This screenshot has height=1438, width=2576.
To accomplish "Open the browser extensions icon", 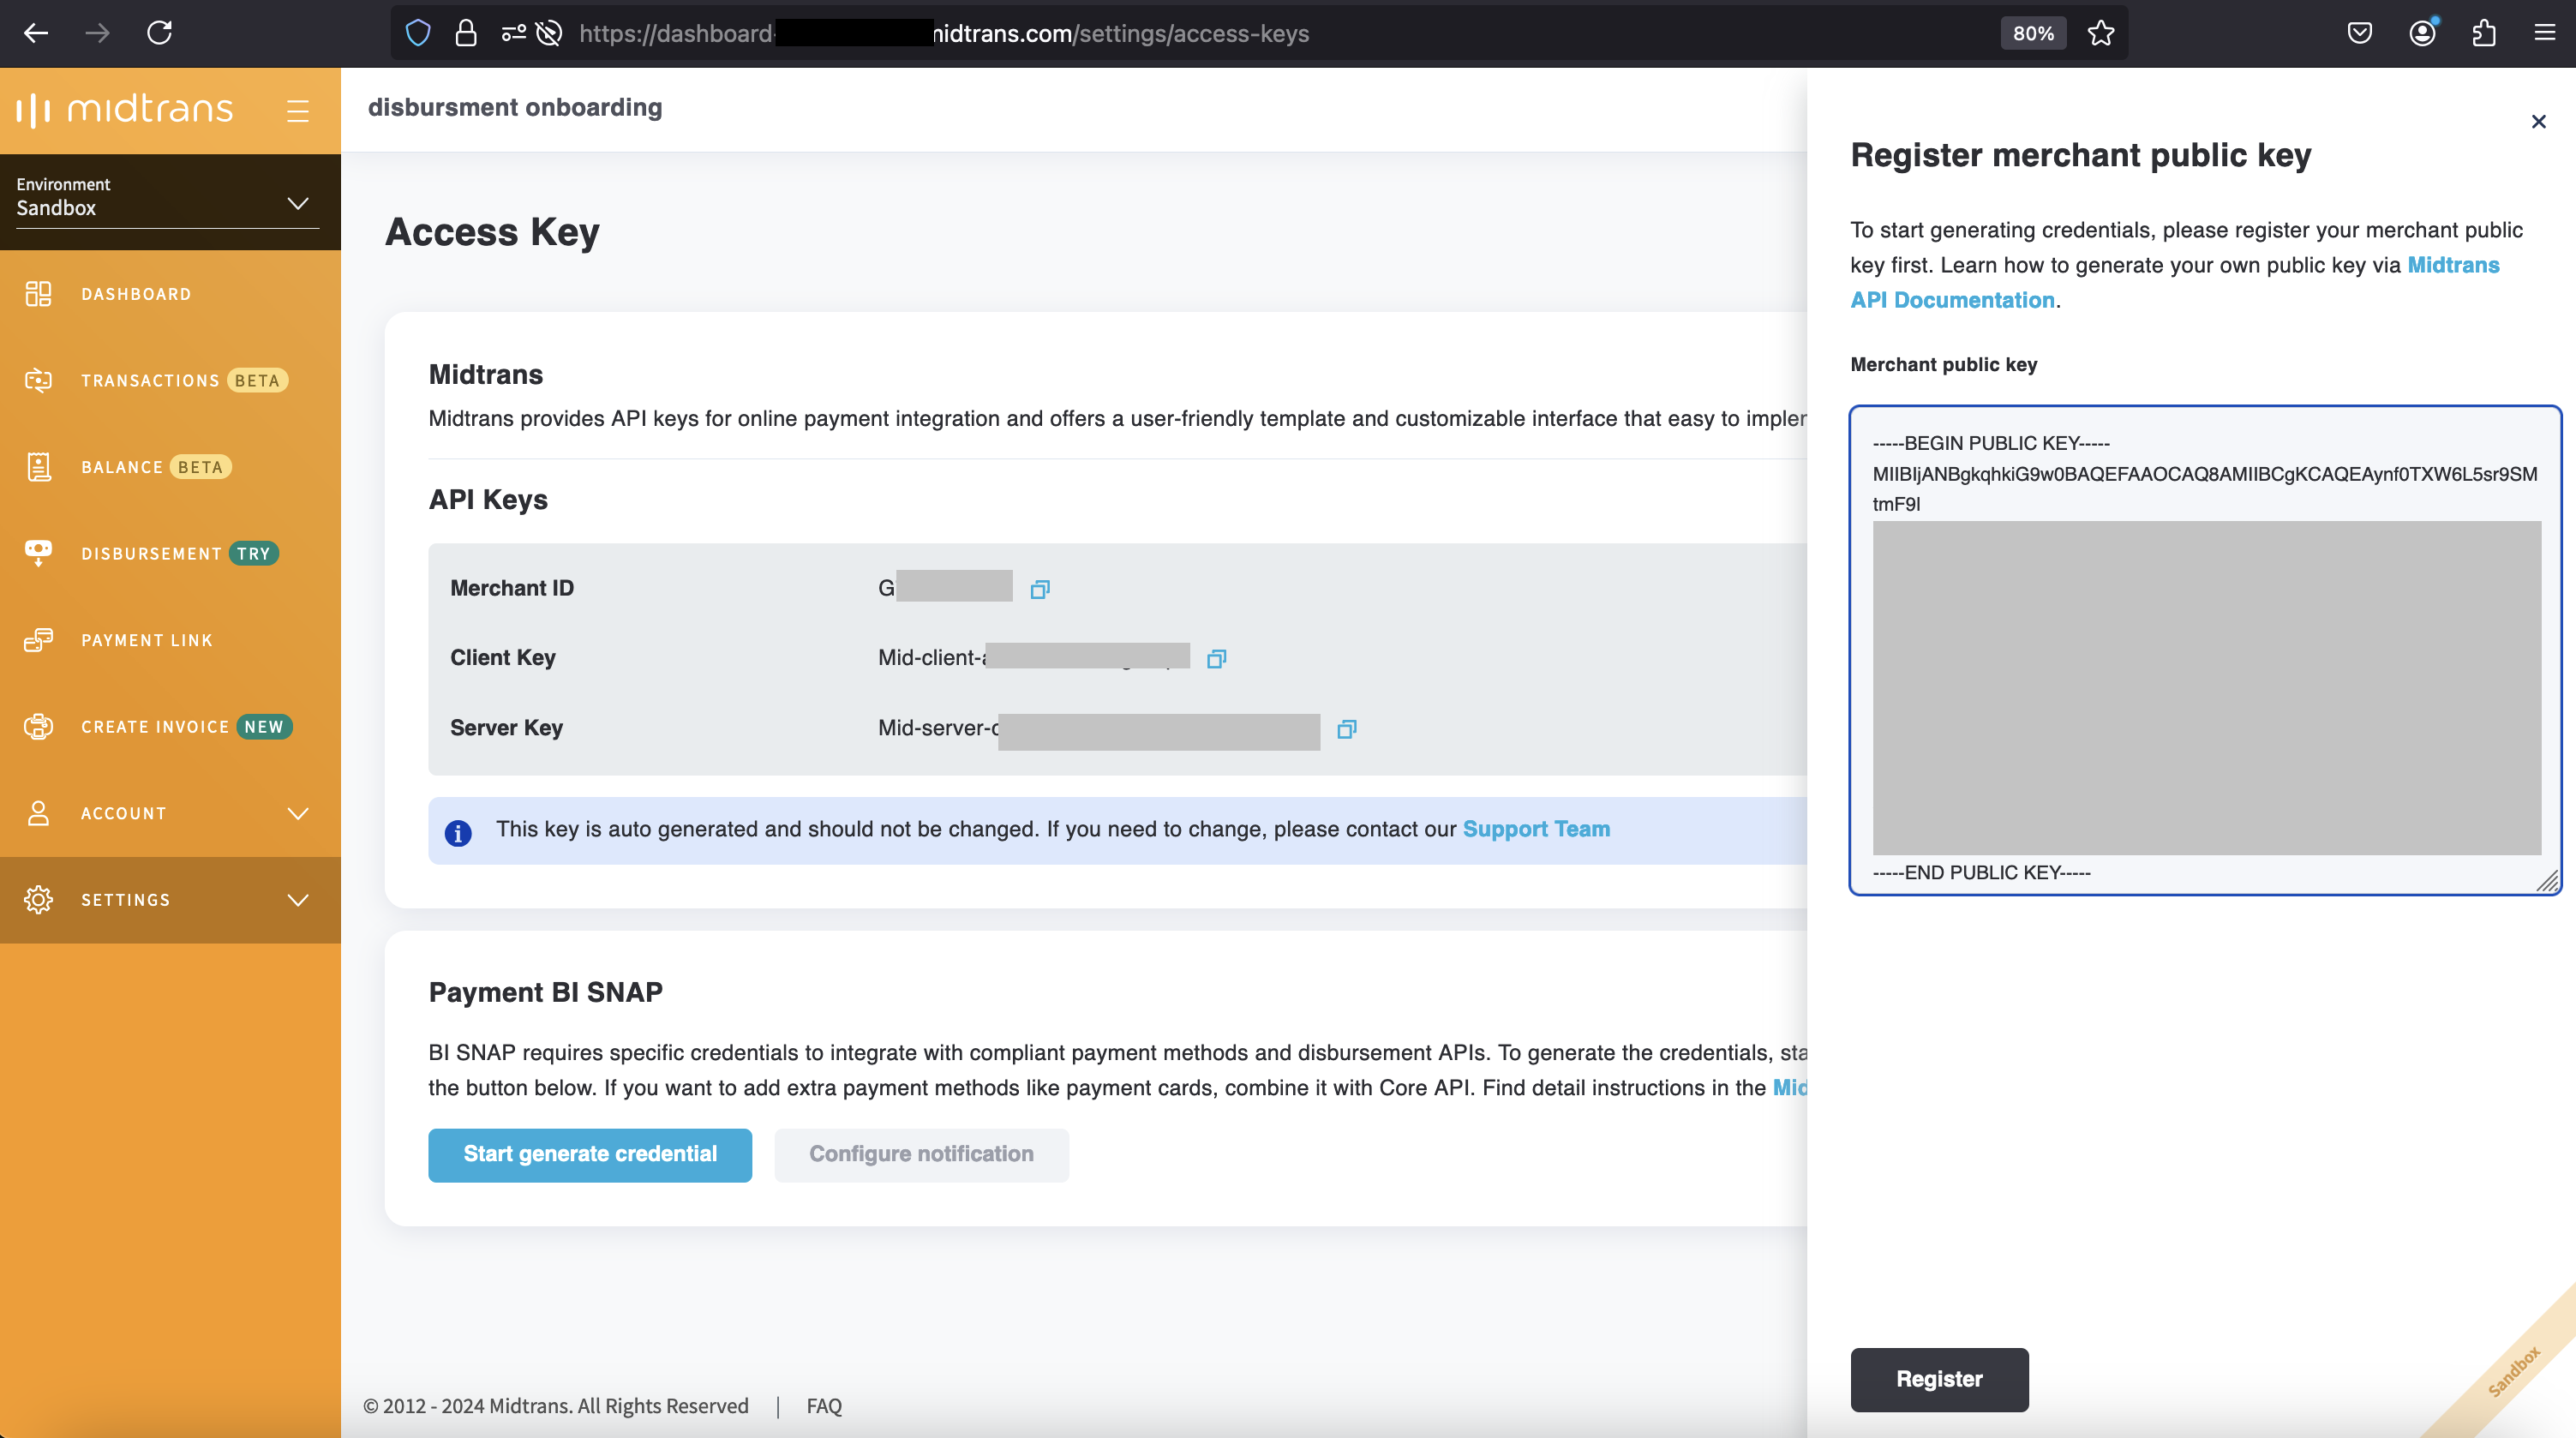I will click(x=2484, y=33).
